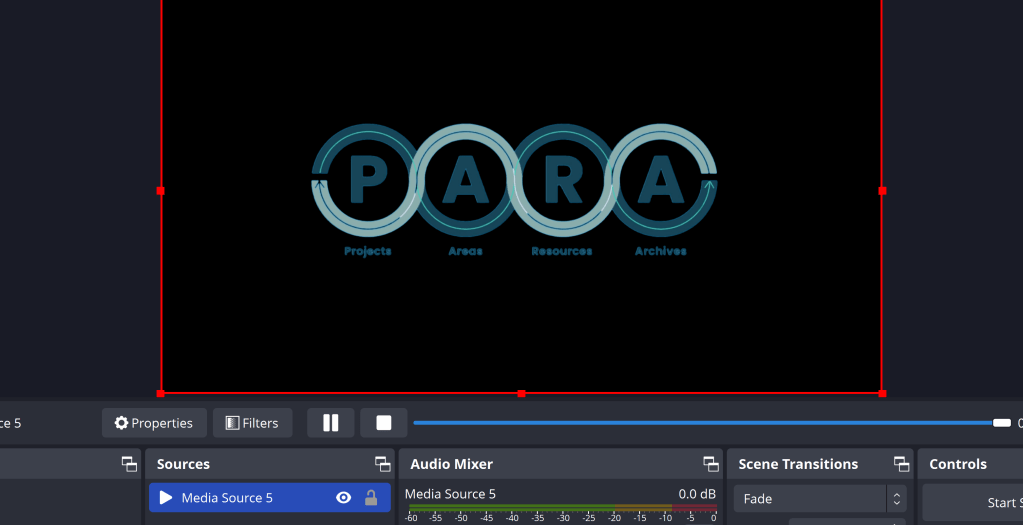Undock the Audio Mixer panel
The width and height of the screenshot is (1023, 525).
710,464
